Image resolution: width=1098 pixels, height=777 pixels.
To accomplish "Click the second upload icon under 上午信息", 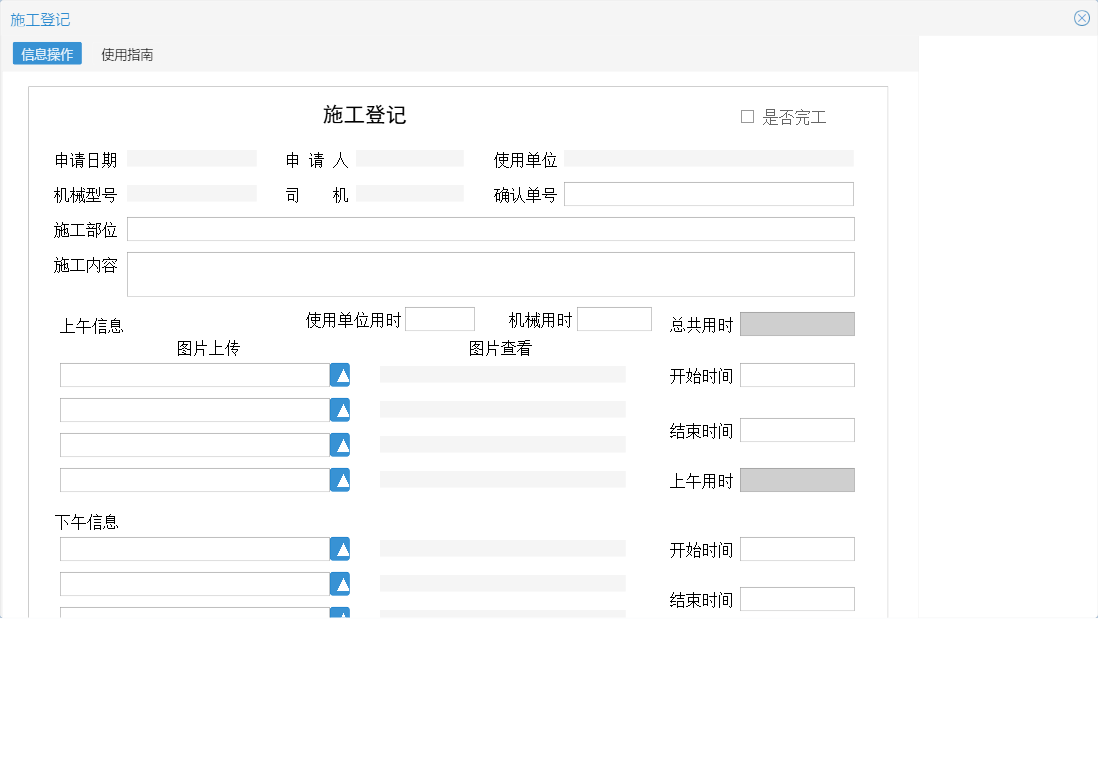I will pyautogui.click(x=340, y=409).
